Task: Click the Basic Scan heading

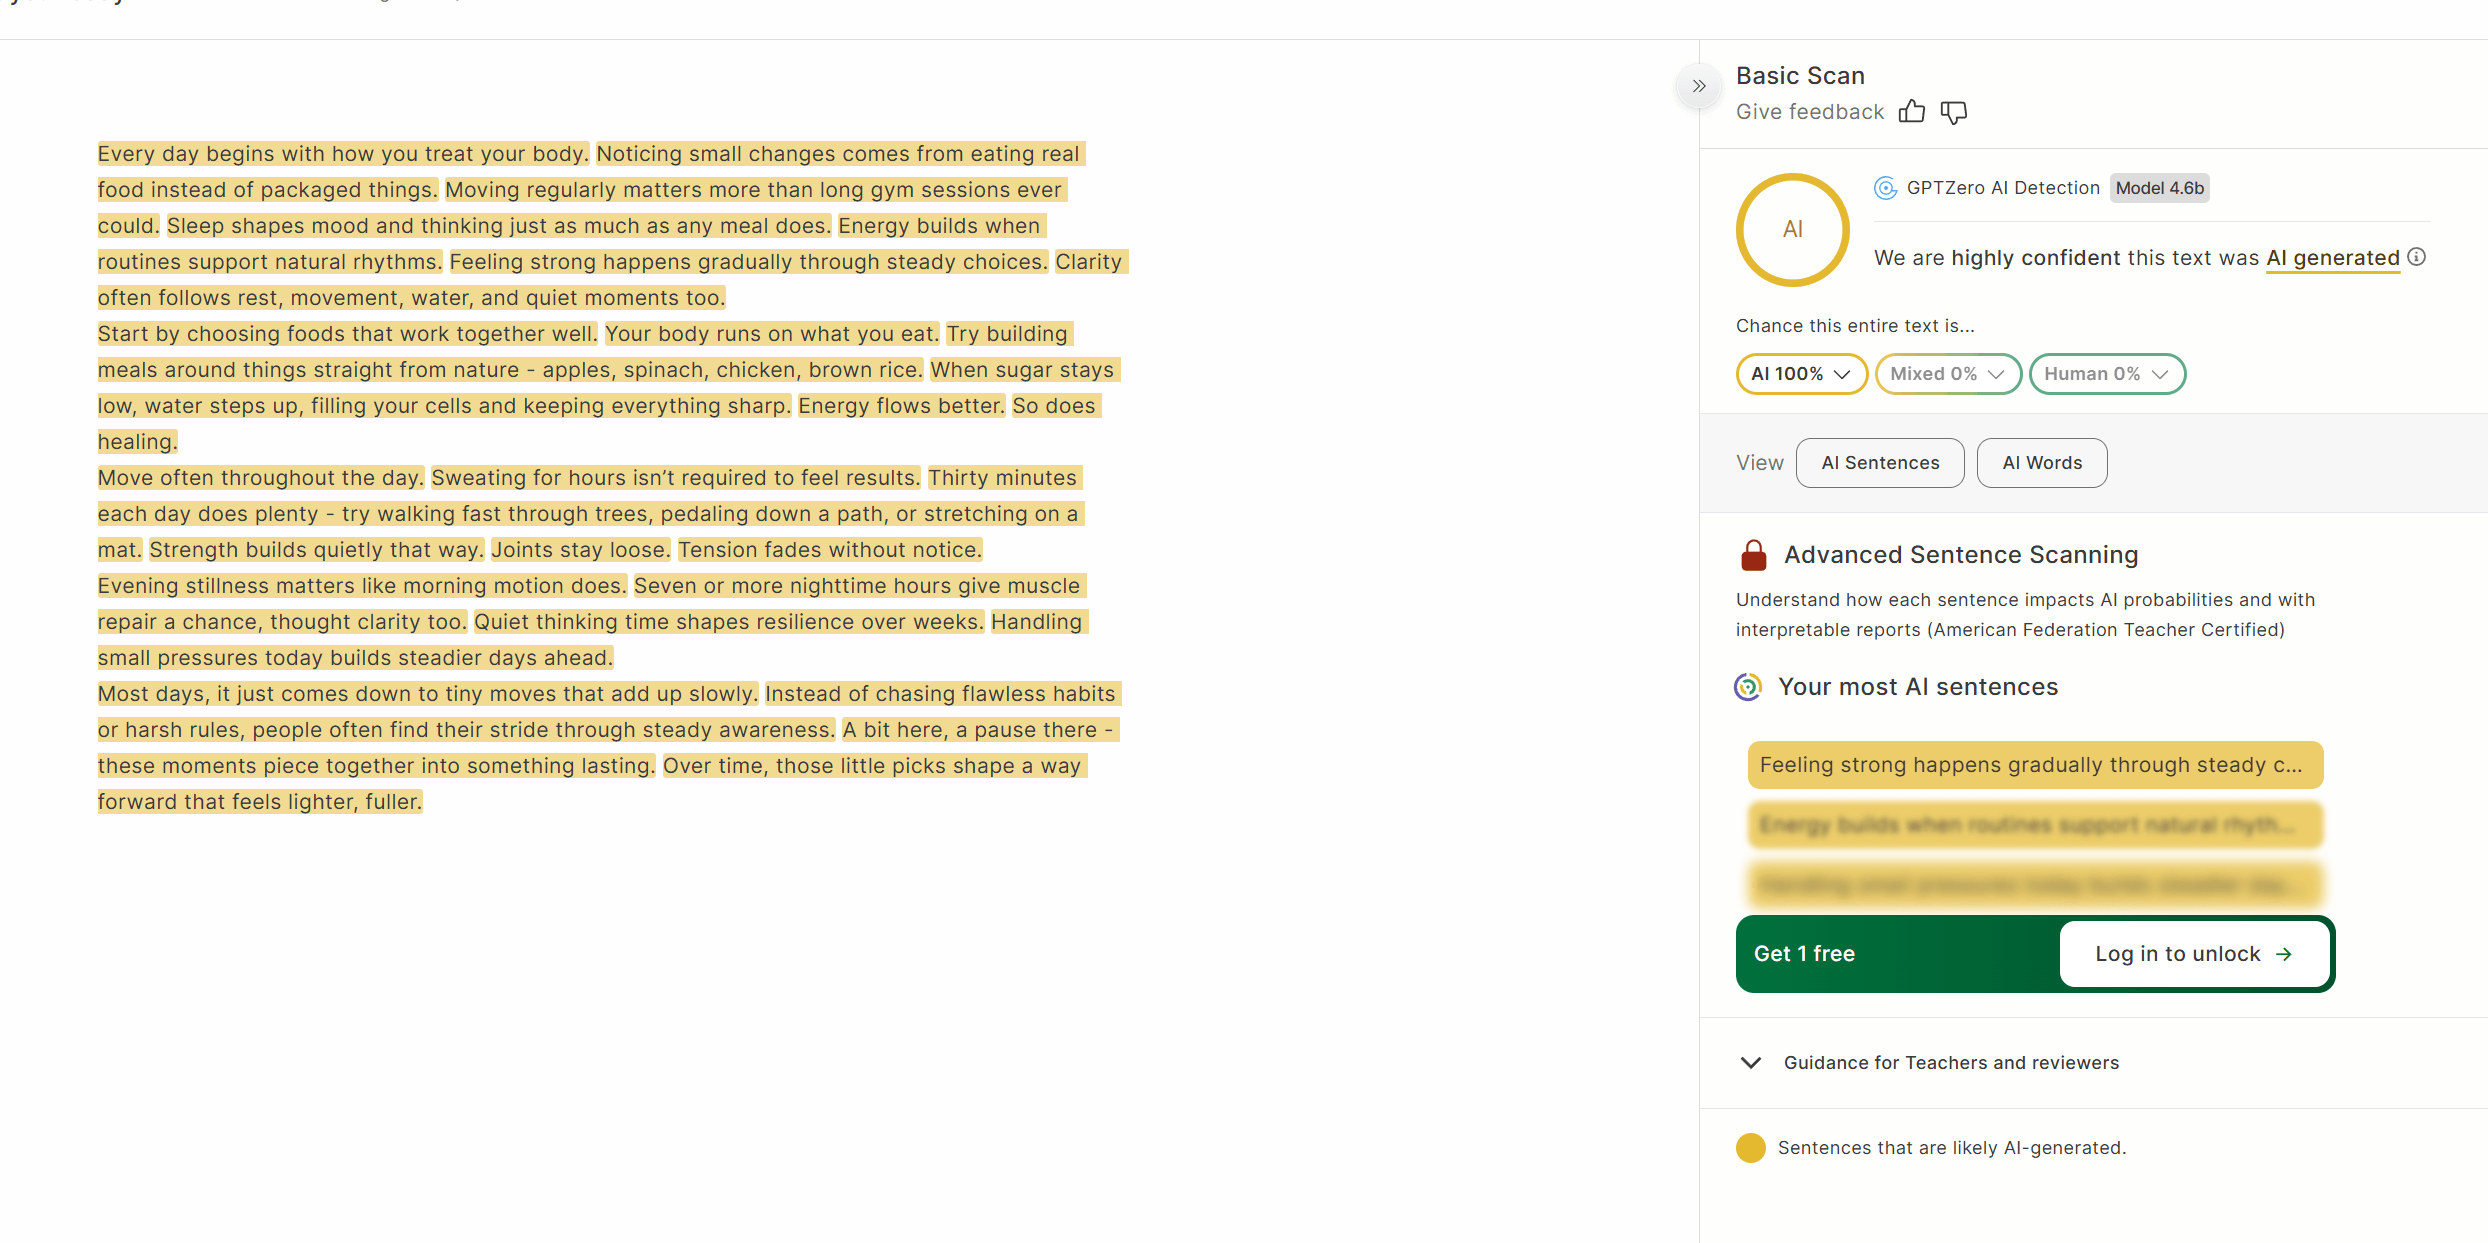Action: tap(1800, 76)
